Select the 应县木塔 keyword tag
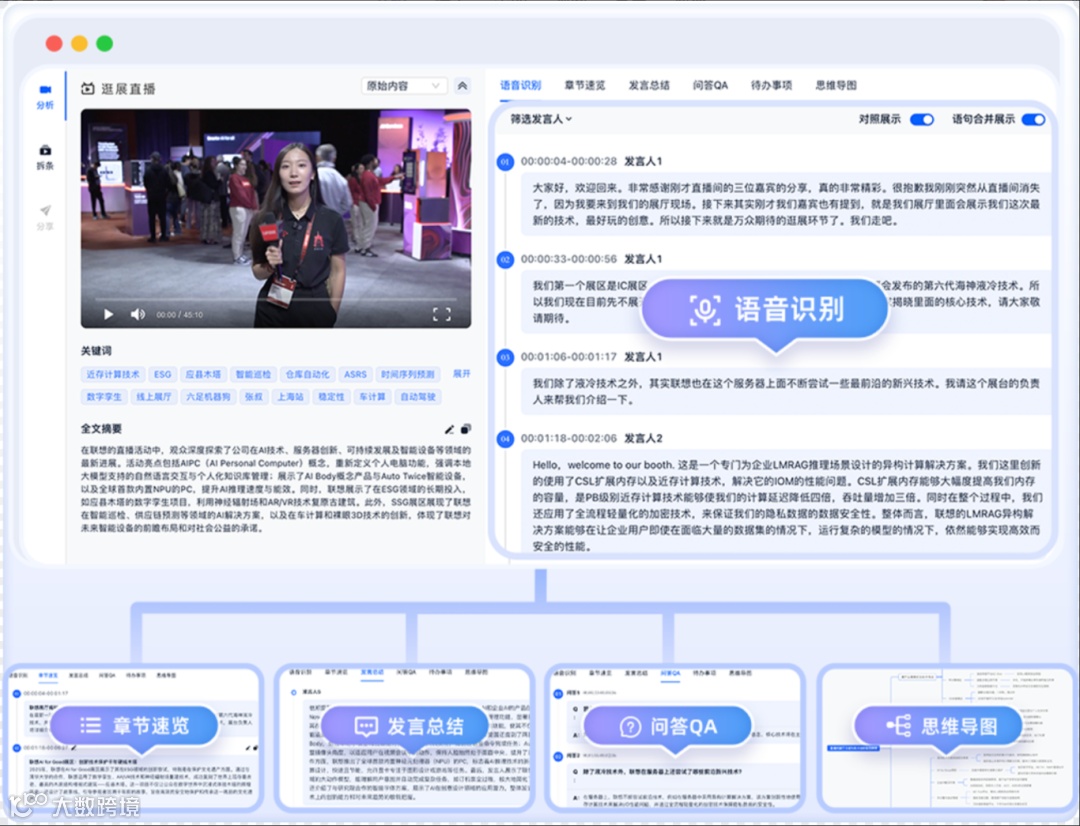This screenshot has height=826, width=1080. (202, 375)
